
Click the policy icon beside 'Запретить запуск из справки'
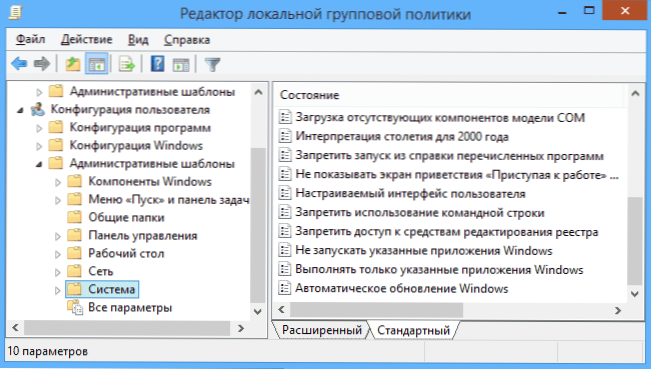[x=285, y=155]
